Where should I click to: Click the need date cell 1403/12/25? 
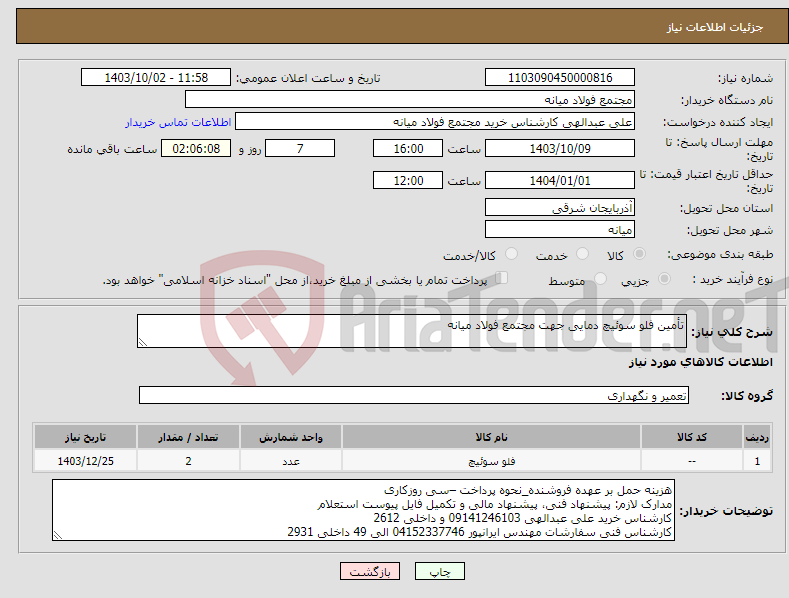click(x=86, y=461)
